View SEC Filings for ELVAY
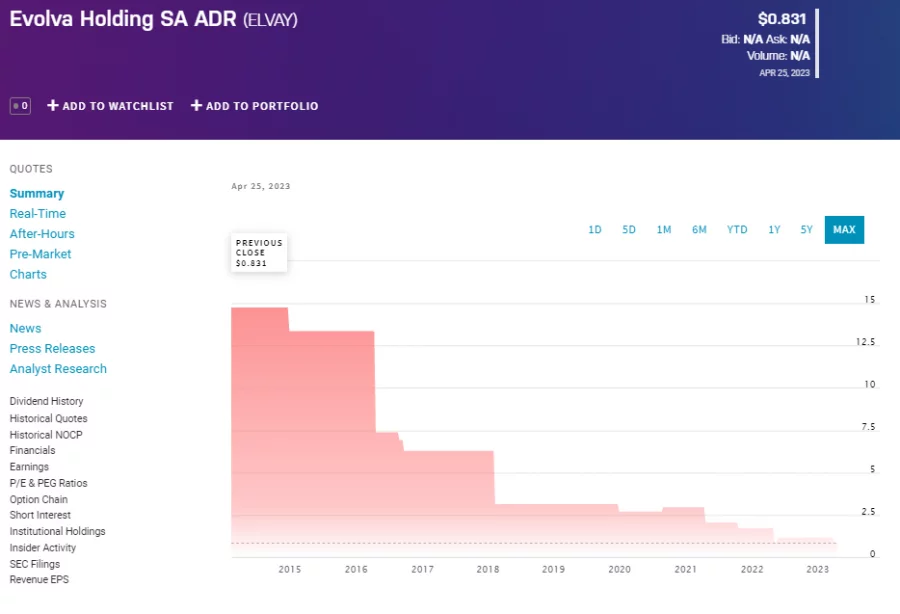 point(35,563)
